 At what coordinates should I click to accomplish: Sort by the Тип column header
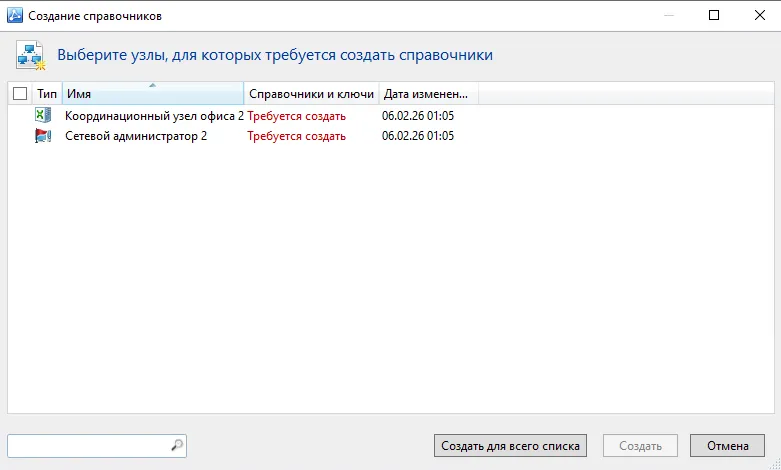coord(47,94)
